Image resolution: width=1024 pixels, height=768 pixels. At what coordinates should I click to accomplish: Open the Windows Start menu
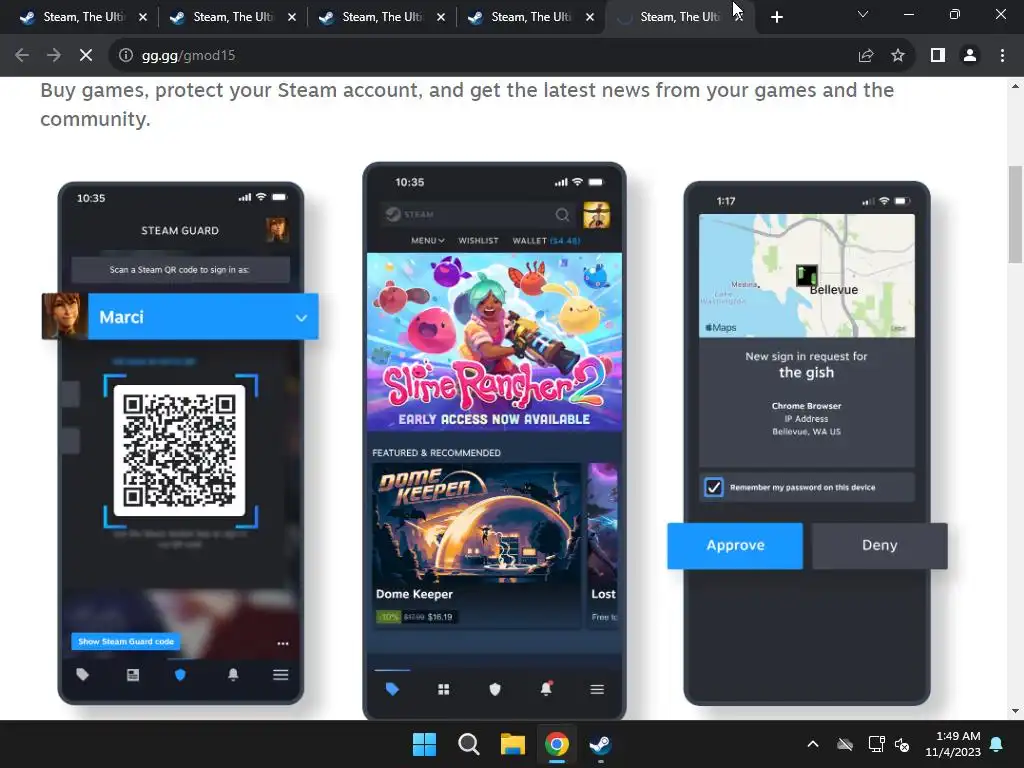pos(424,744)
